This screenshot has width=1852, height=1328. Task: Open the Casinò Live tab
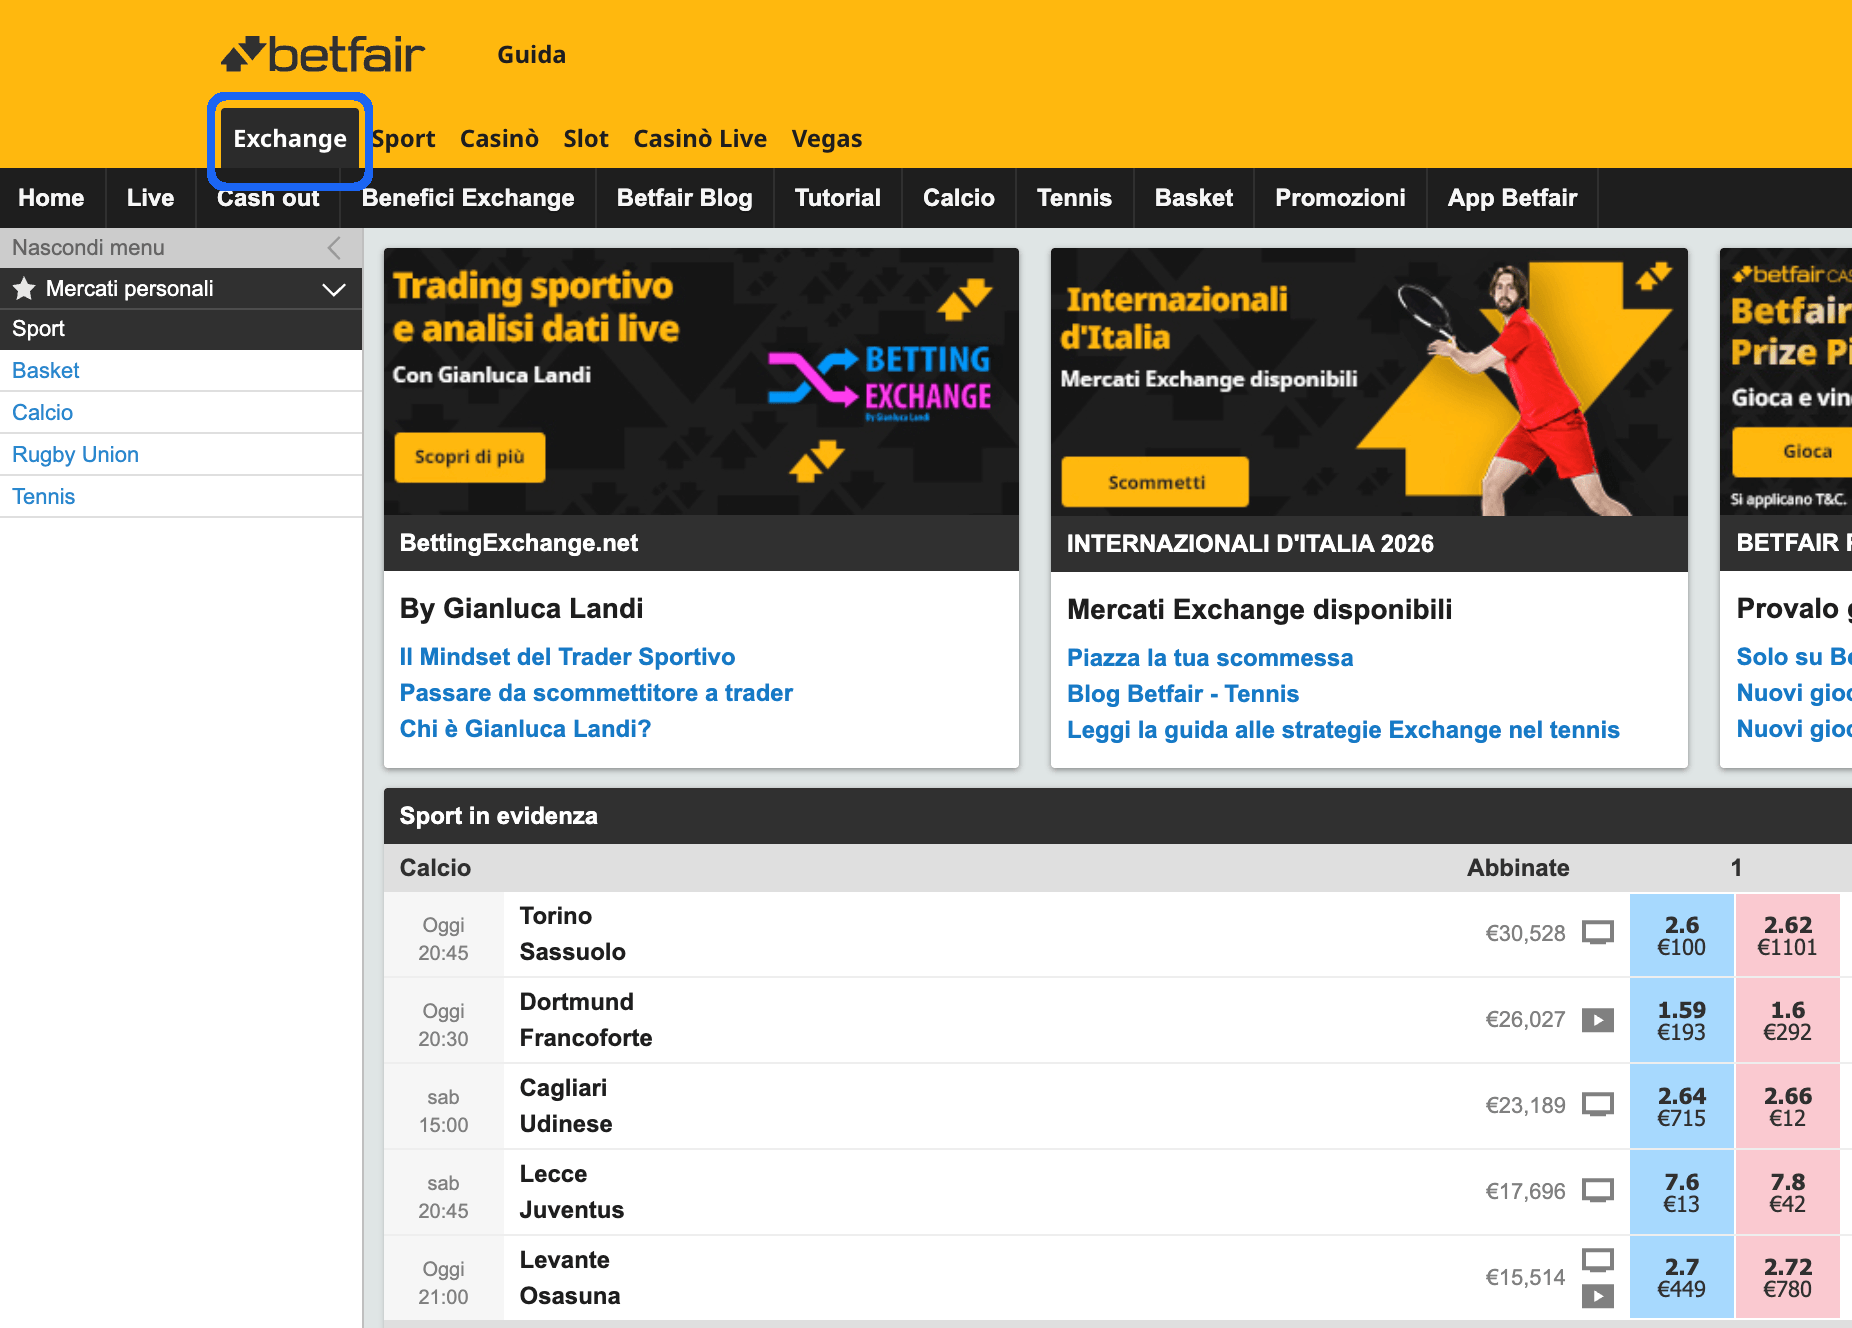coord(700,139)
